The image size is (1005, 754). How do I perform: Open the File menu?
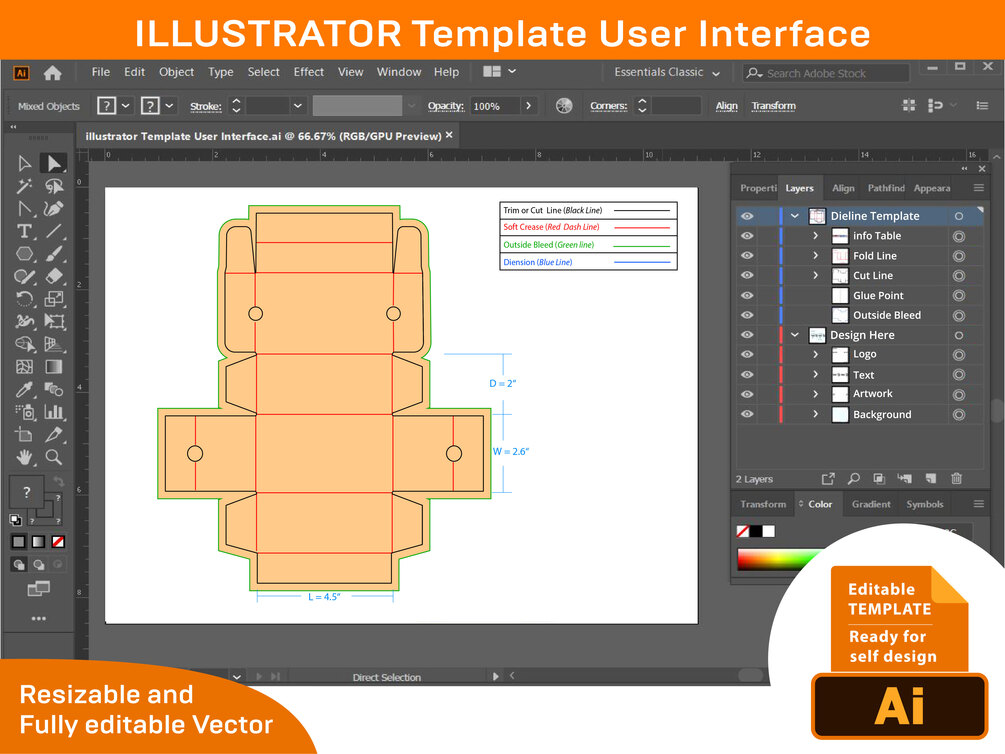click(x=101, y=72)
